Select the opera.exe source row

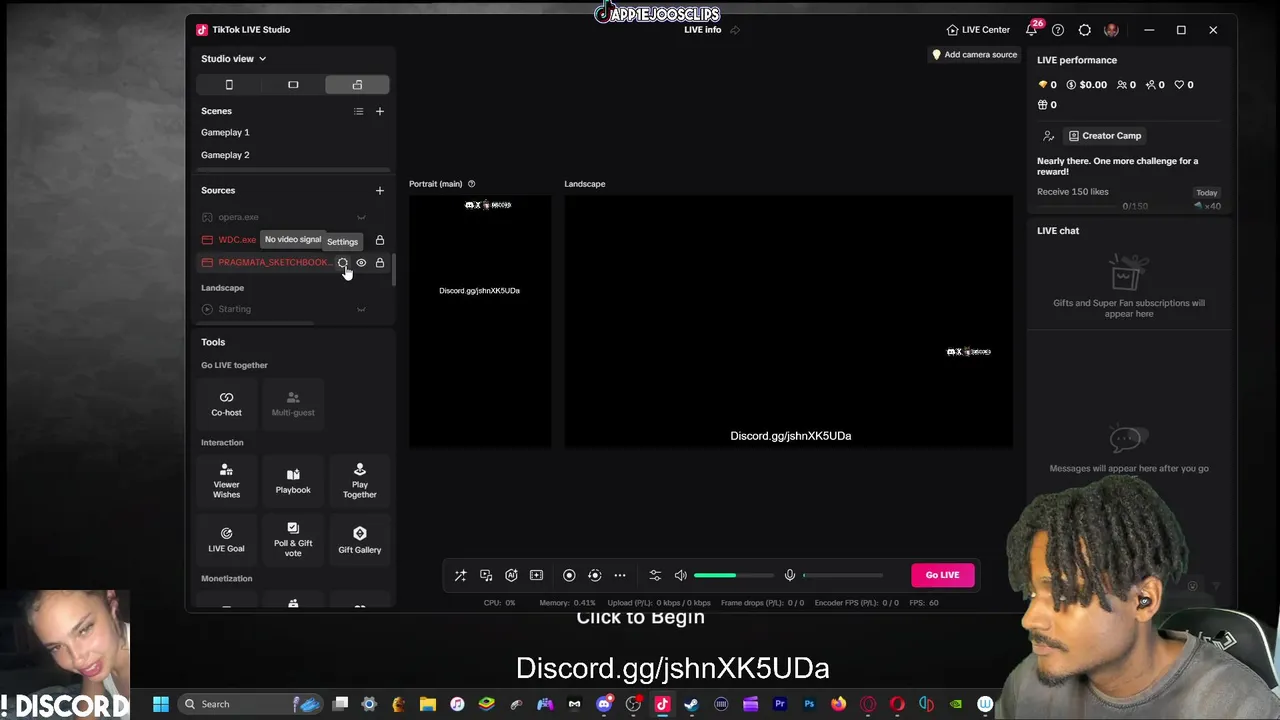[x=294, y=217]
